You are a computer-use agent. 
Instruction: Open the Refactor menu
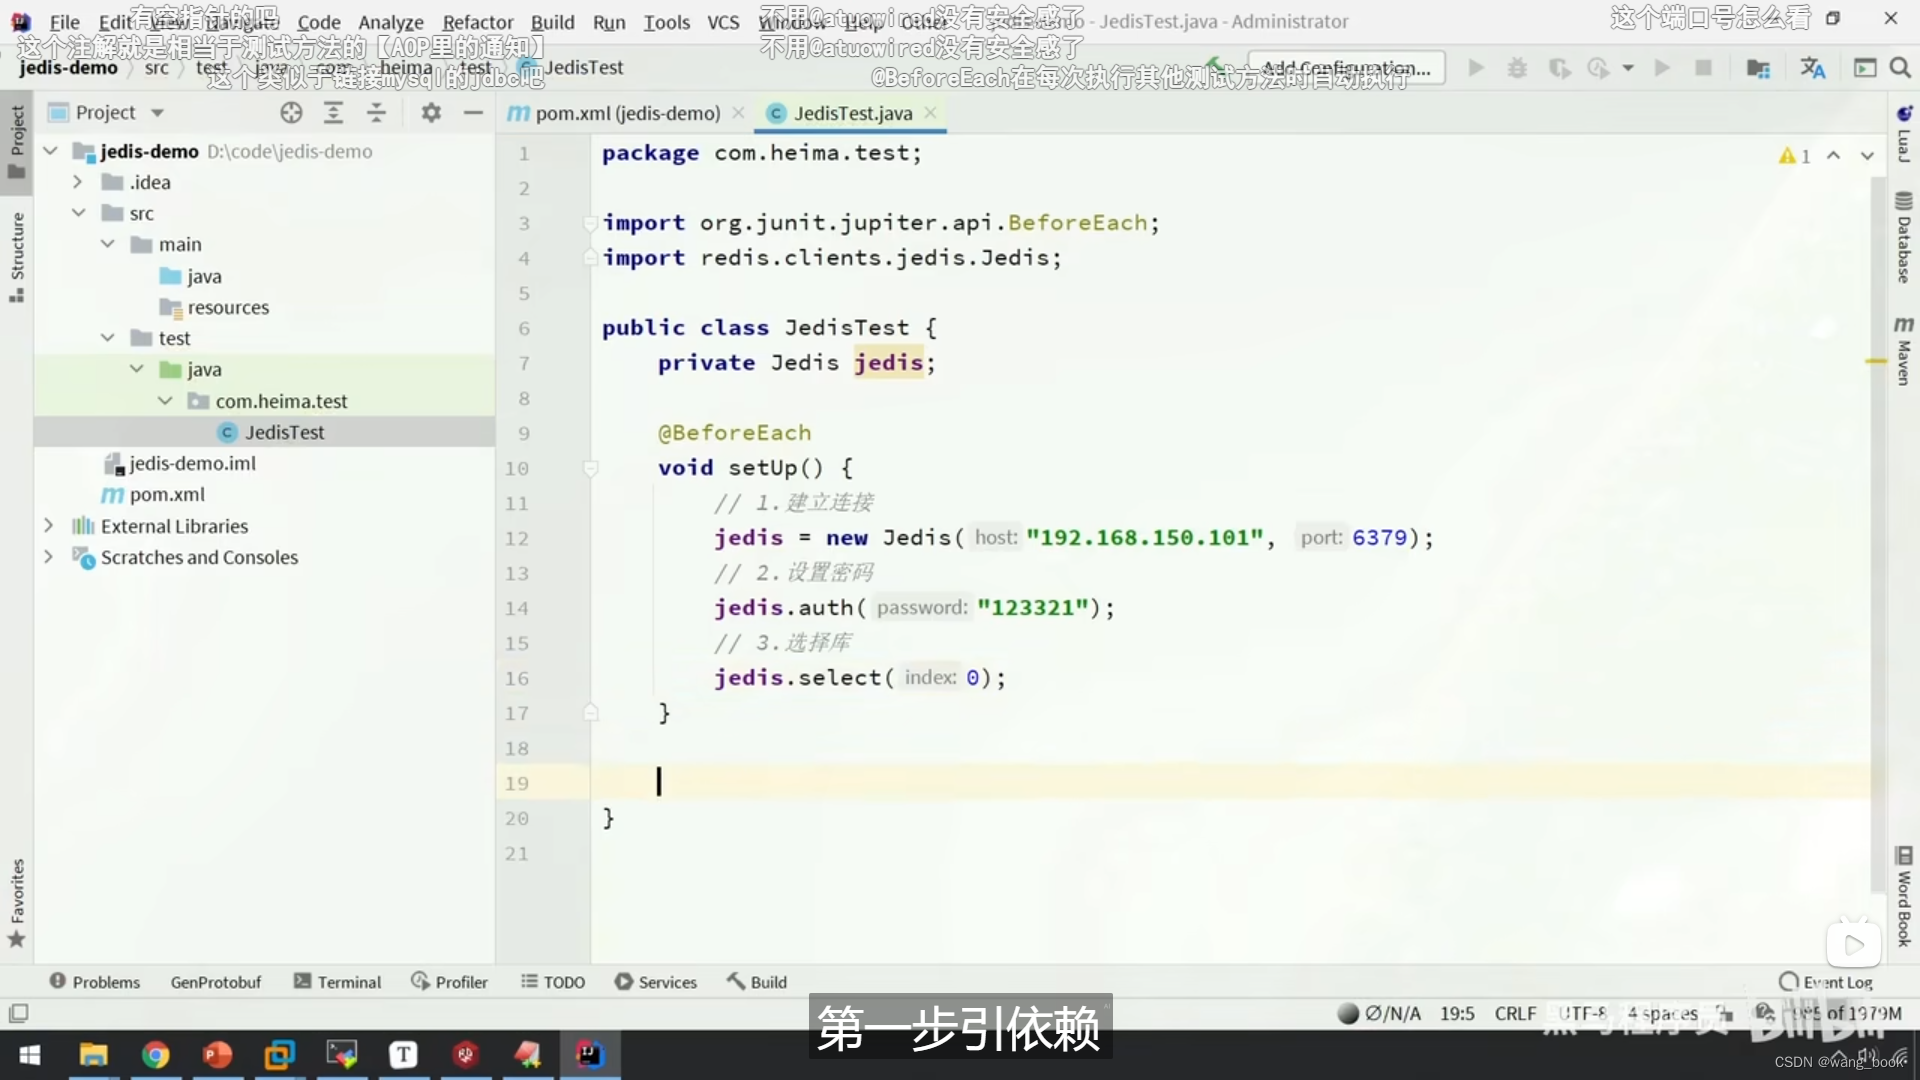pos(477,22)
